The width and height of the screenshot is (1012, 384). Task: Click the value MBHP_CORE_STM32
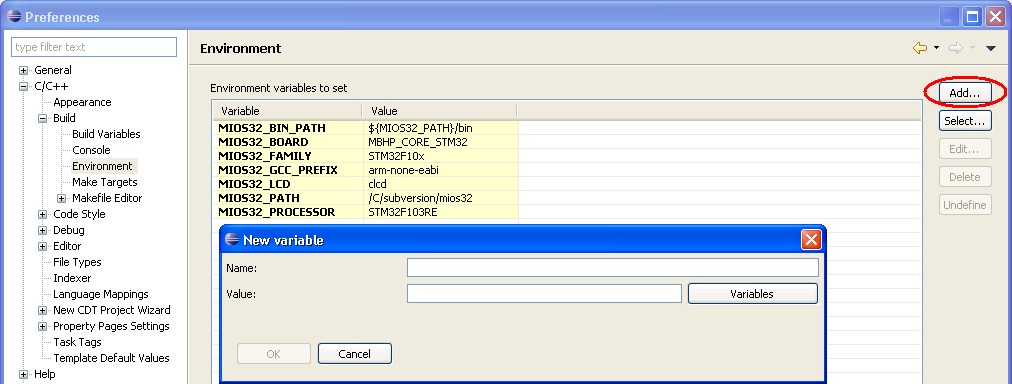[x=417, y=142]
